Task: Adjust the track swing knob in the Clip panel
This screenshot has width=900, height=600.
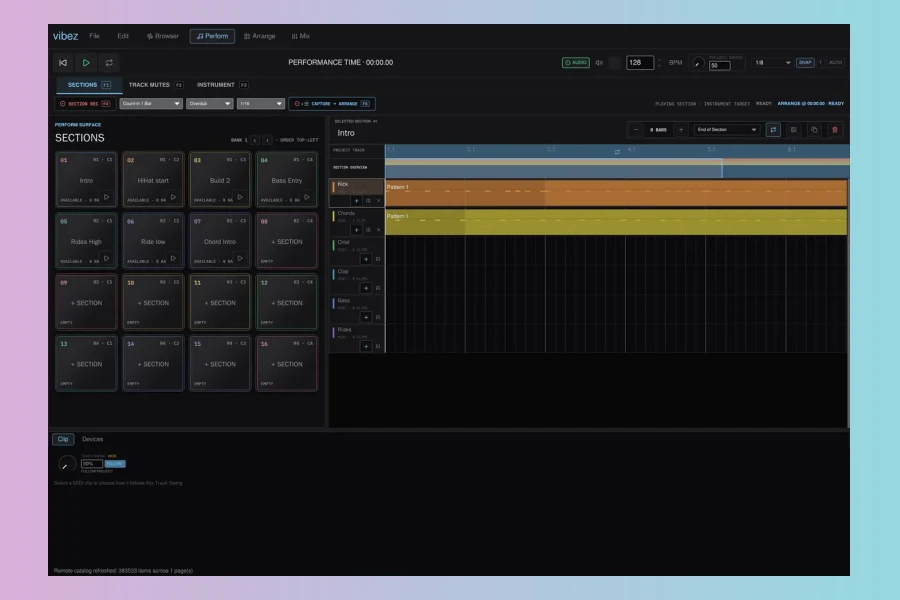Action: pyautogui.click(x=67, y=463)
